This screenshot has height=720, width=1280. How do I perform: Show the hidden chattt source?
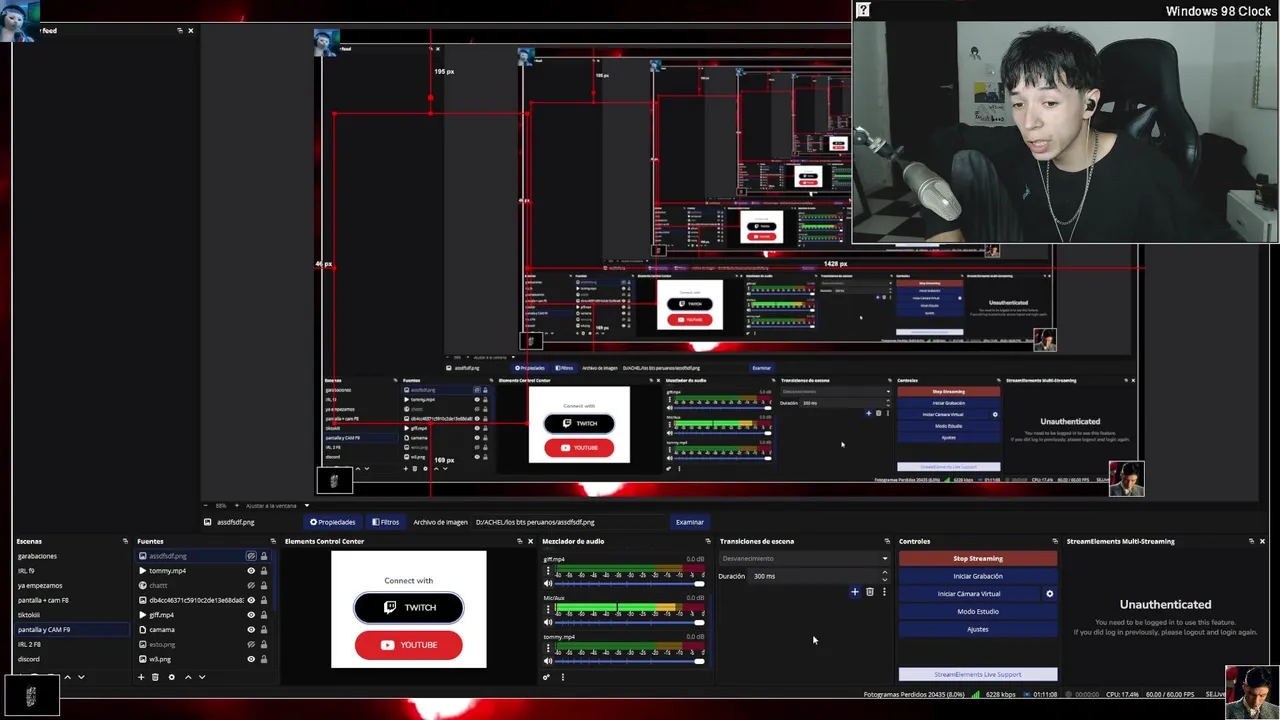tap(251, 585)
